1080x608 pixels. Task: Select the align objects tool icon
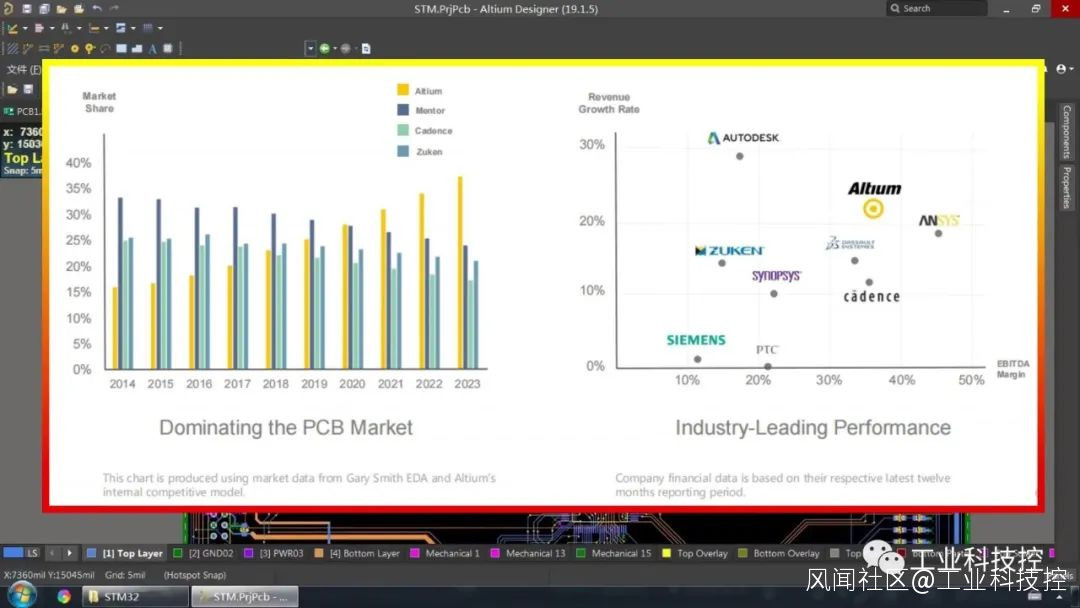[39, 28]
